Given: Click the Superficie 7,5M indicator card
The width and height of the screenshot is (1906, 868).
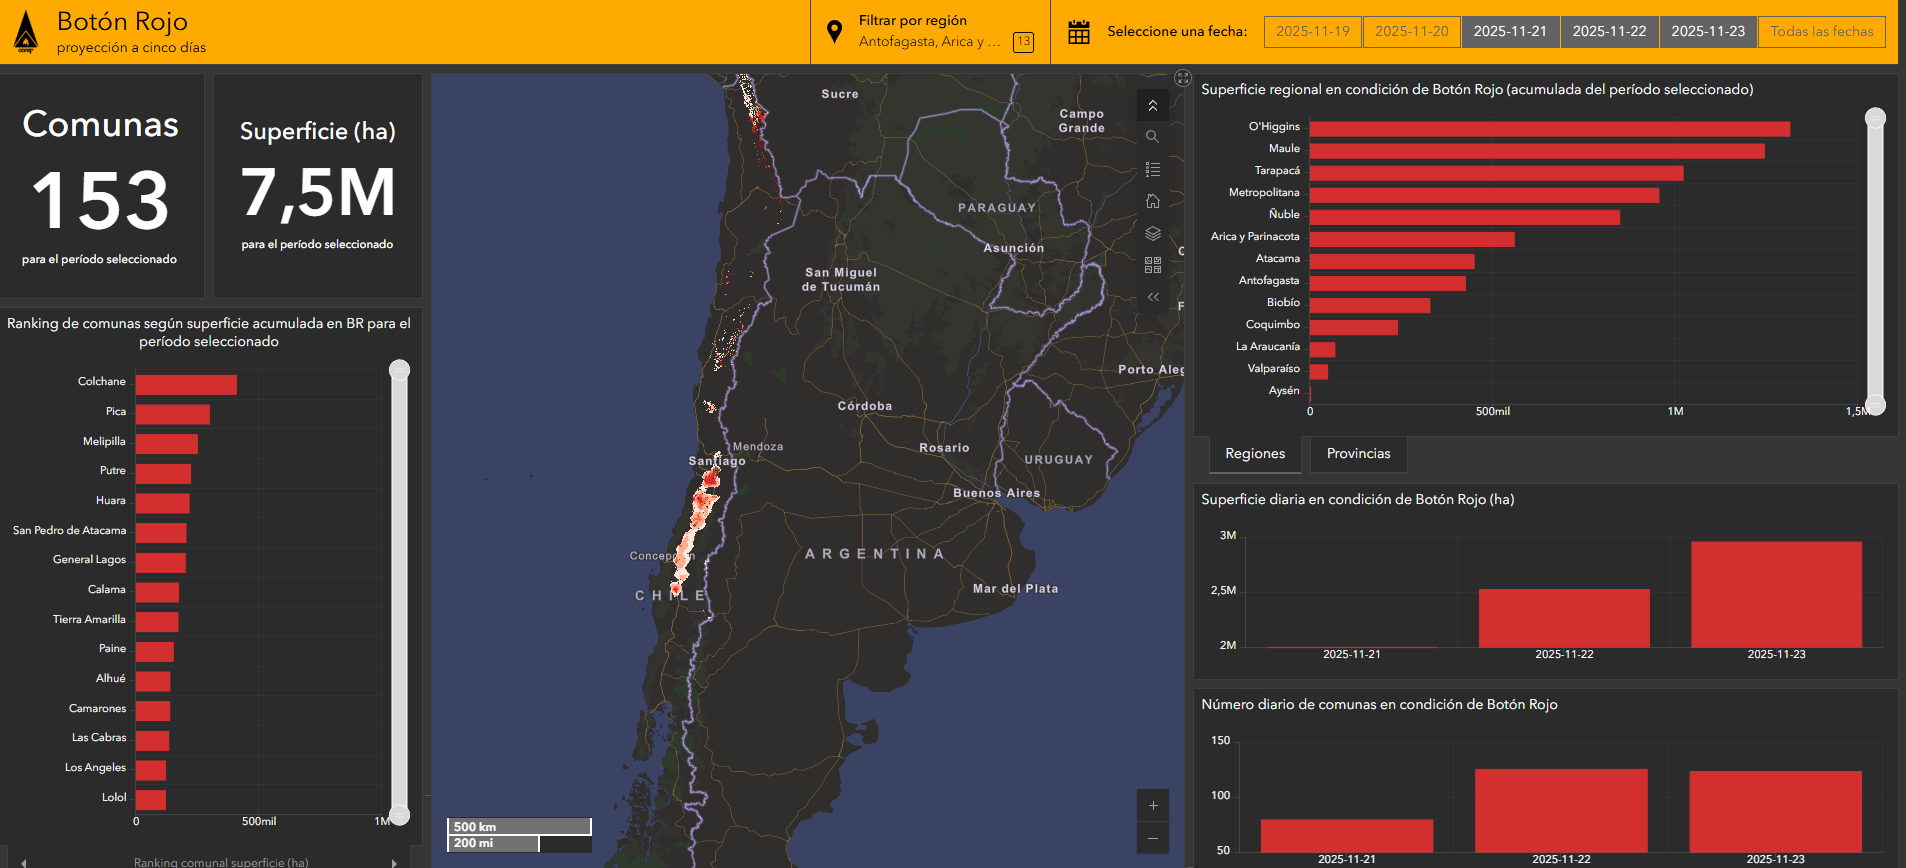Looking at the screenshot, I should (x=317, y=186).
